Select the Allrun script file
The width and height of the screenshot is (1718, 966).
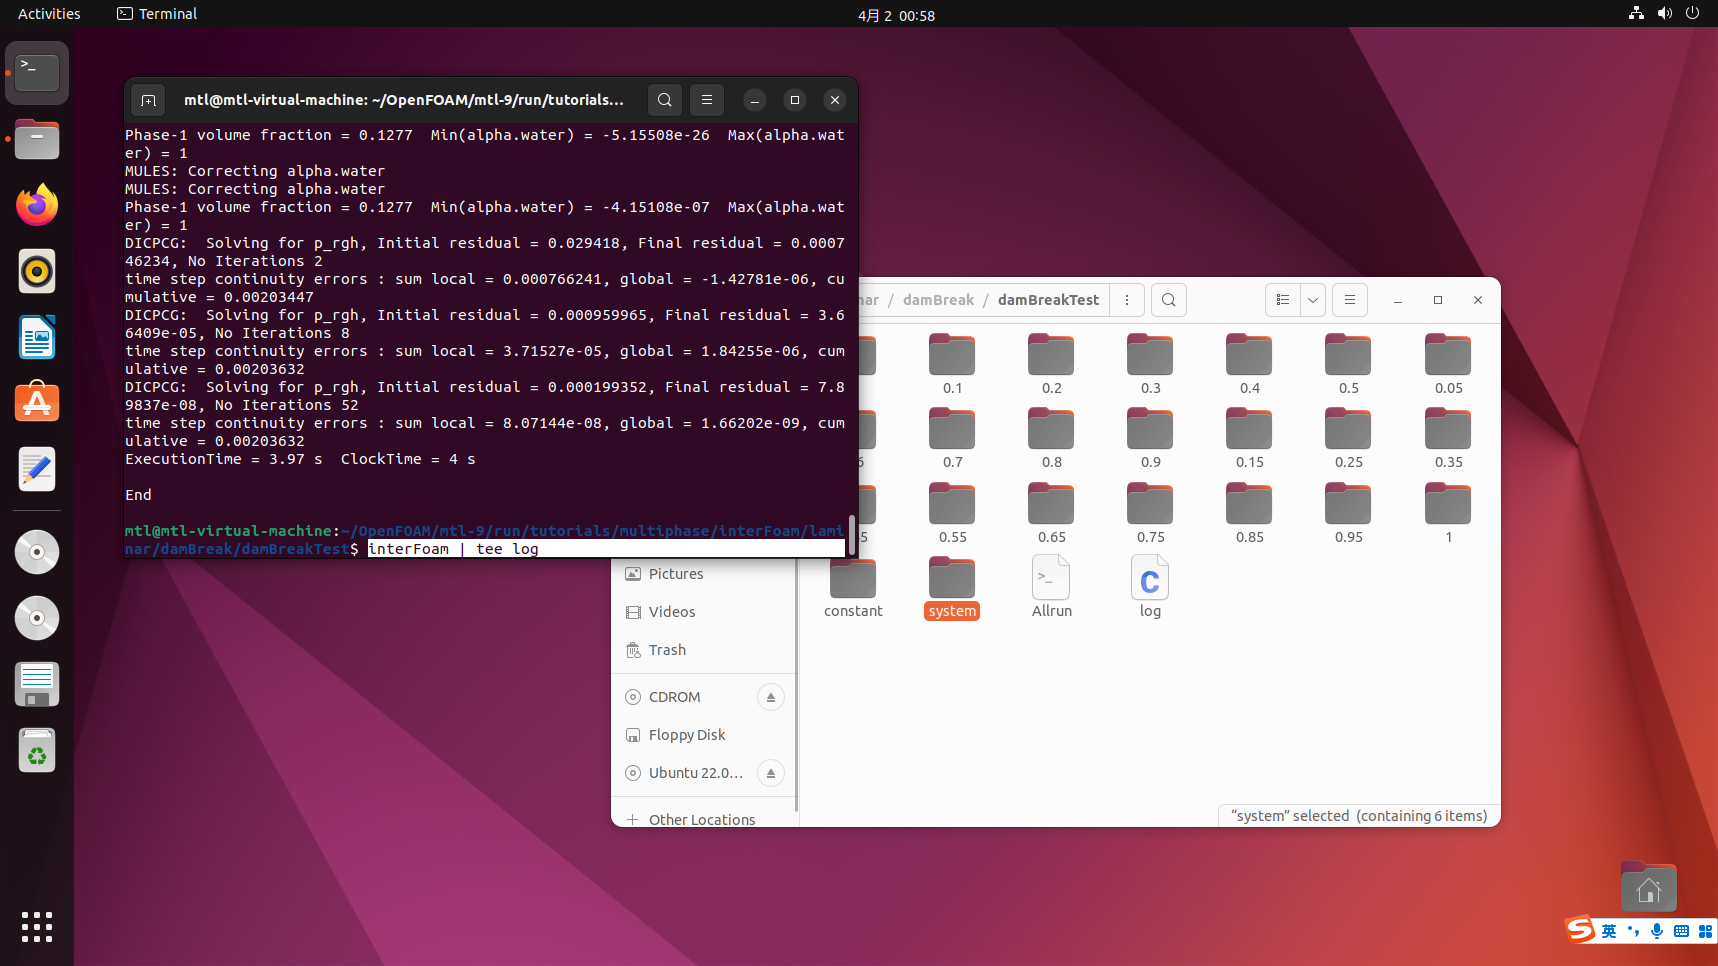tap(1051, 588)
